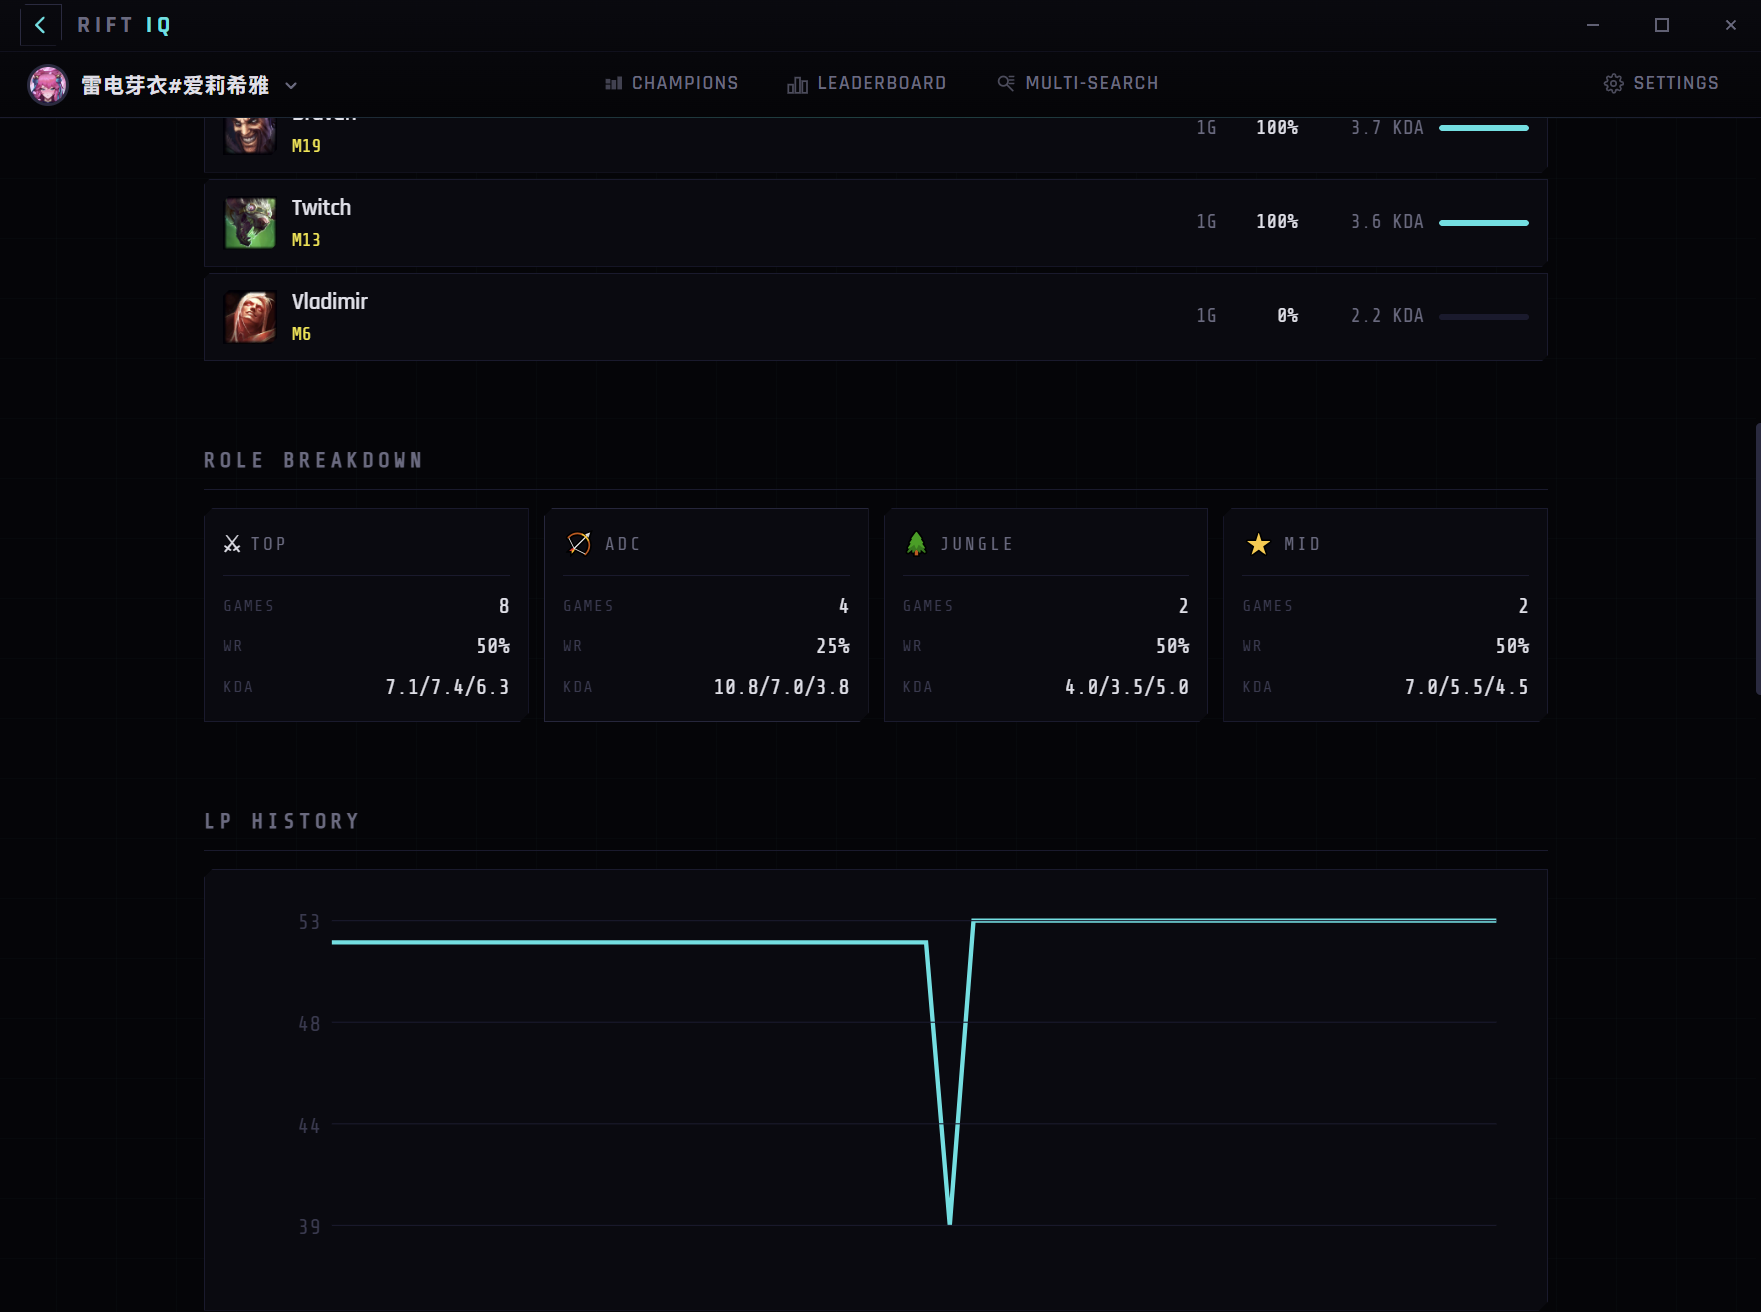The width and height of the screenshot is (1761, 1312).
Task: Click the Settings gear icon
Action: coord(1613,84)
